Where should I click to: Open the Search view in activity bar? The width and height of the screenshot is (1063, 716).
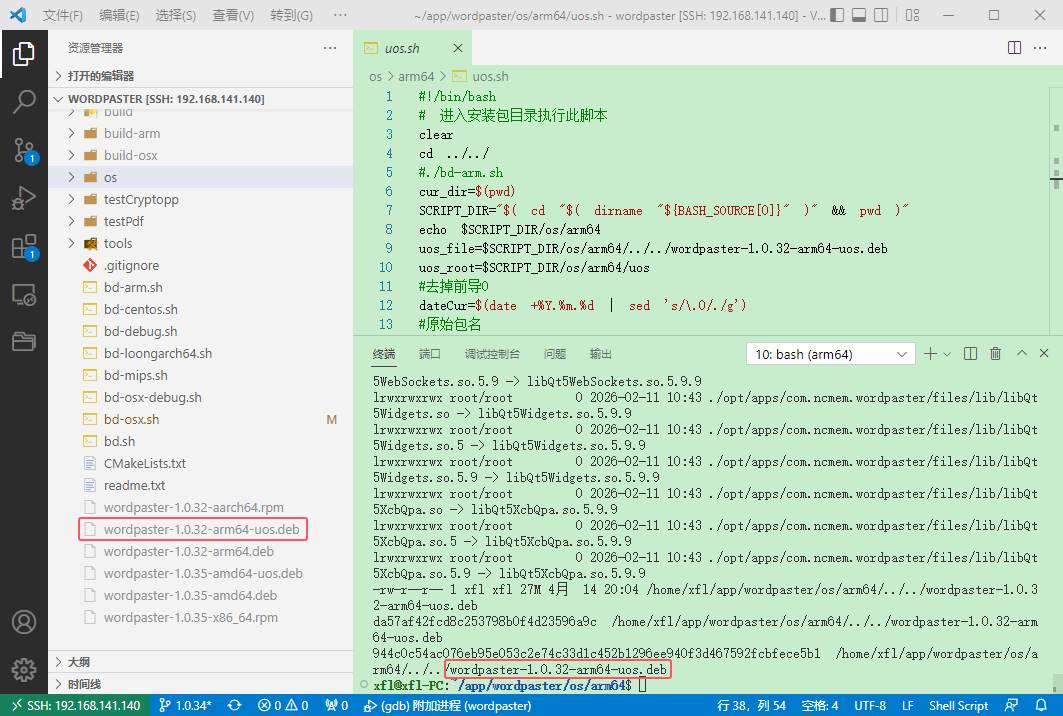[24, 101]
